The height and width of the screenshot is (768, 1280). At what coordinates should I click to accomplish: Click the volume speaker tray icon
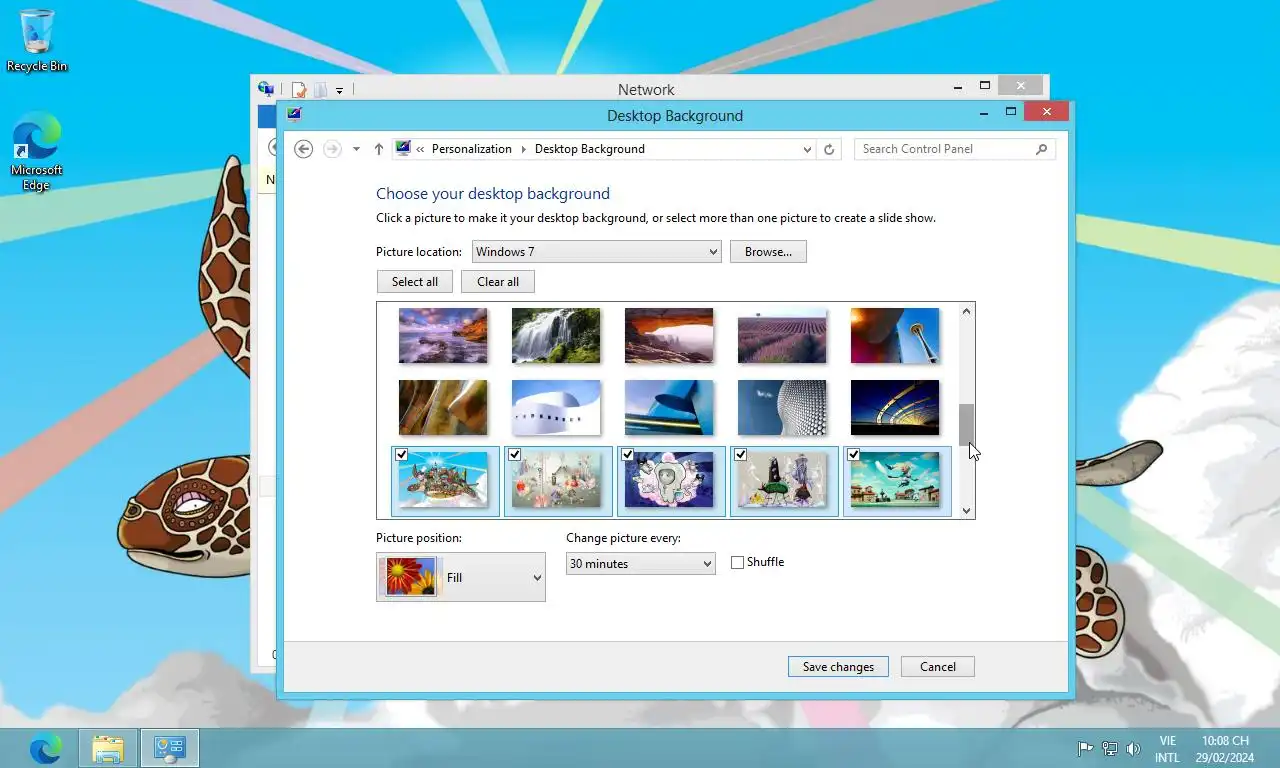click(1133, 749)
